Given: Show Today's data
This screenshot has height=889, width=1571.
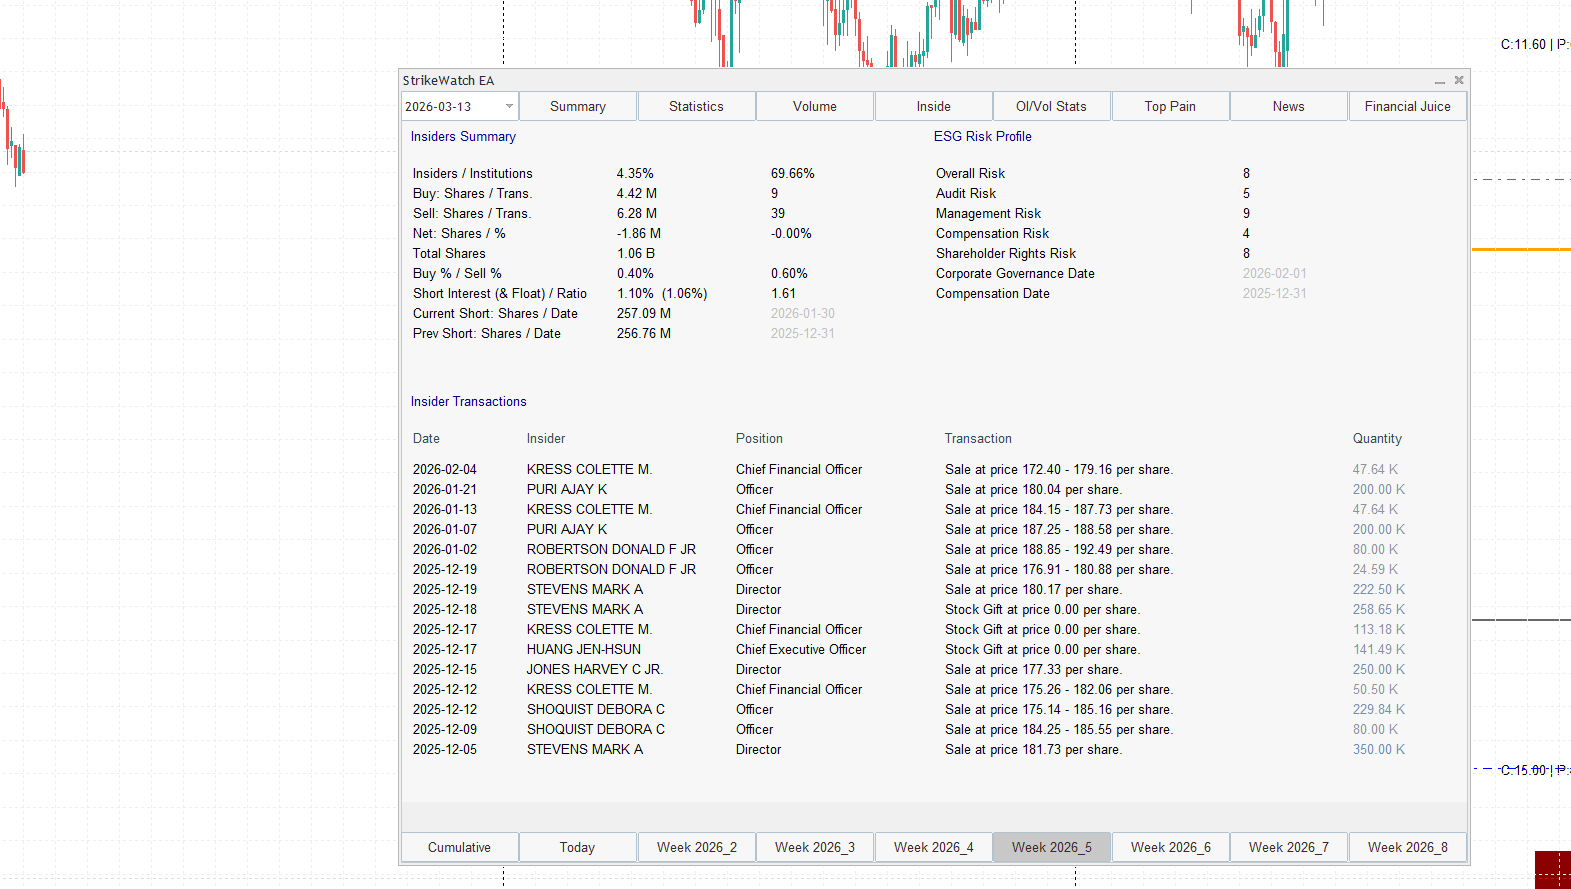Looking at the screenshot, I should [577, 847].
